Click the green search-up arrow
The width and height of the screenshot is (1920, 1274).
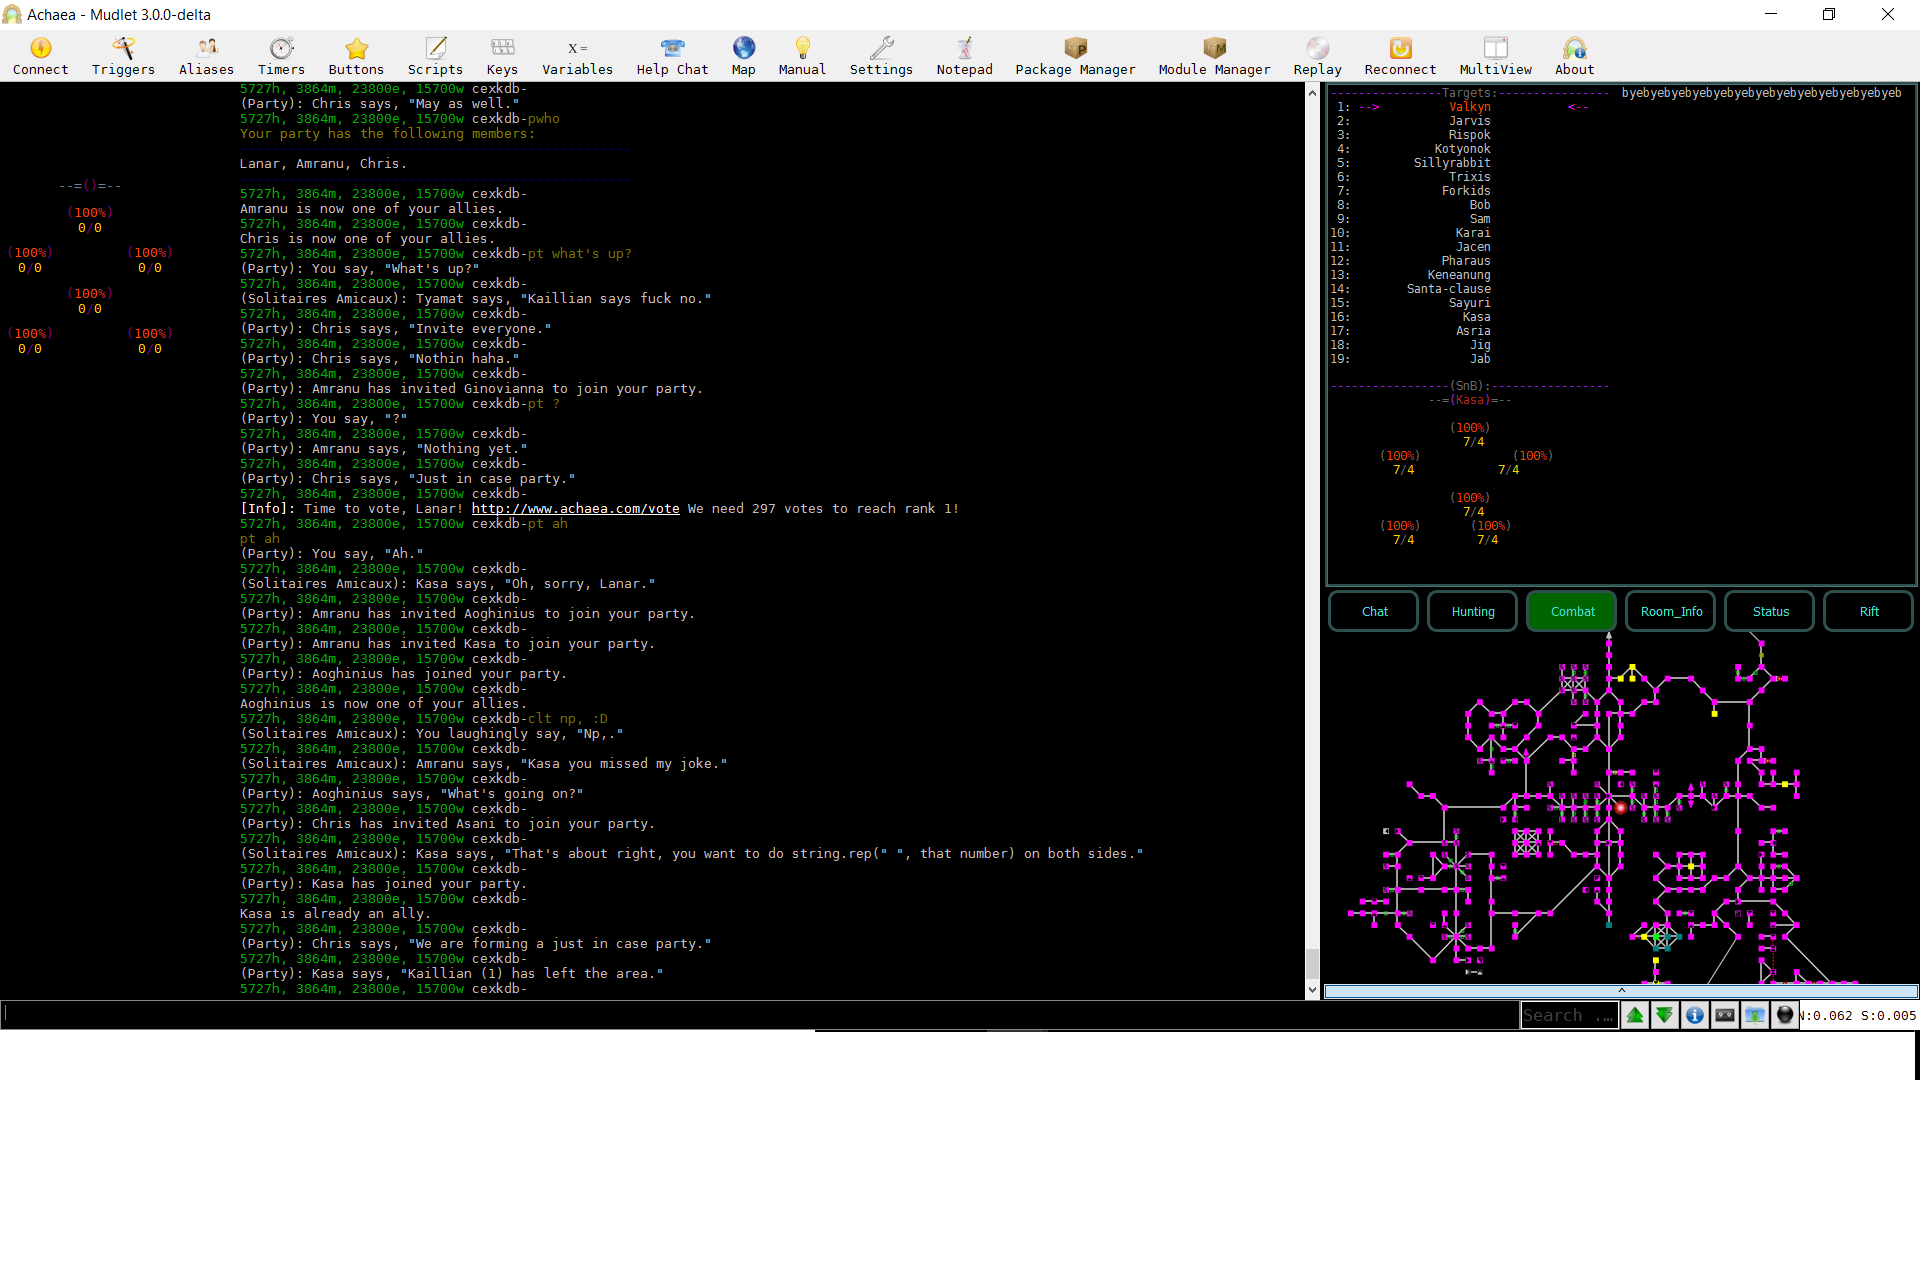(x=1635, y=1015)
